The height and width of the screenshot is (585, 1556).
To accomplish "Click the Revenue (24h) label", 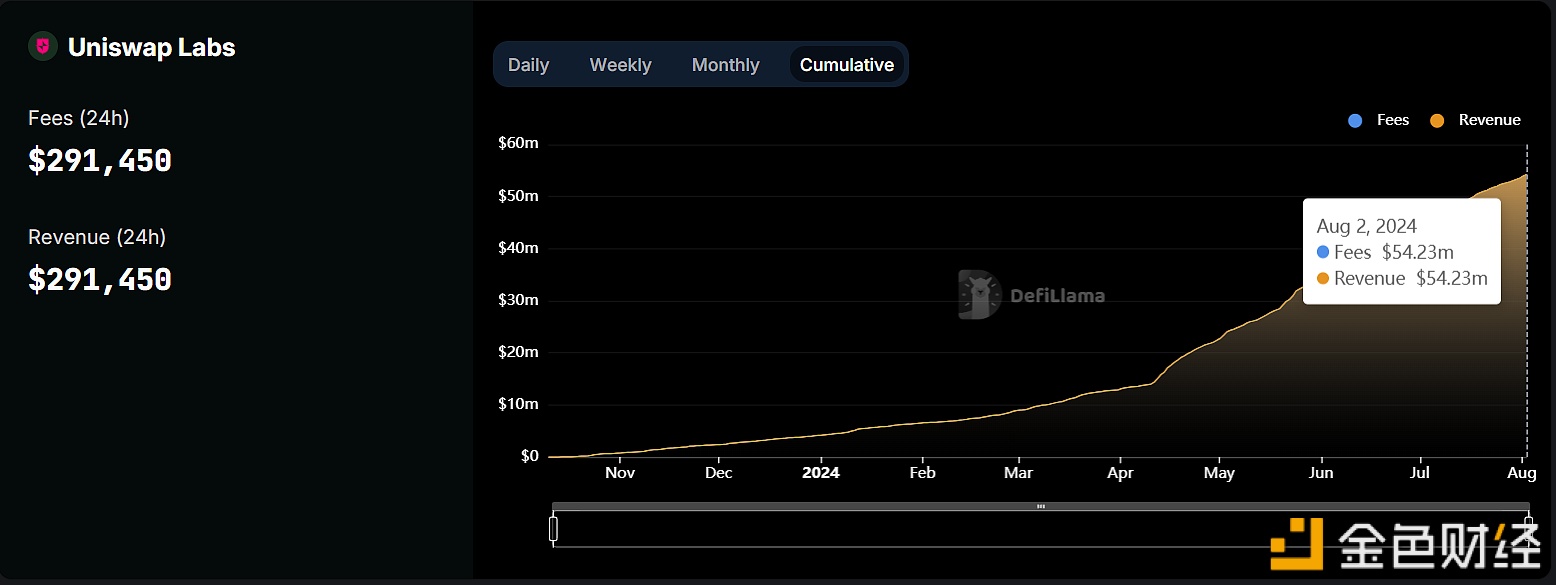I will [x=97, y=237].
